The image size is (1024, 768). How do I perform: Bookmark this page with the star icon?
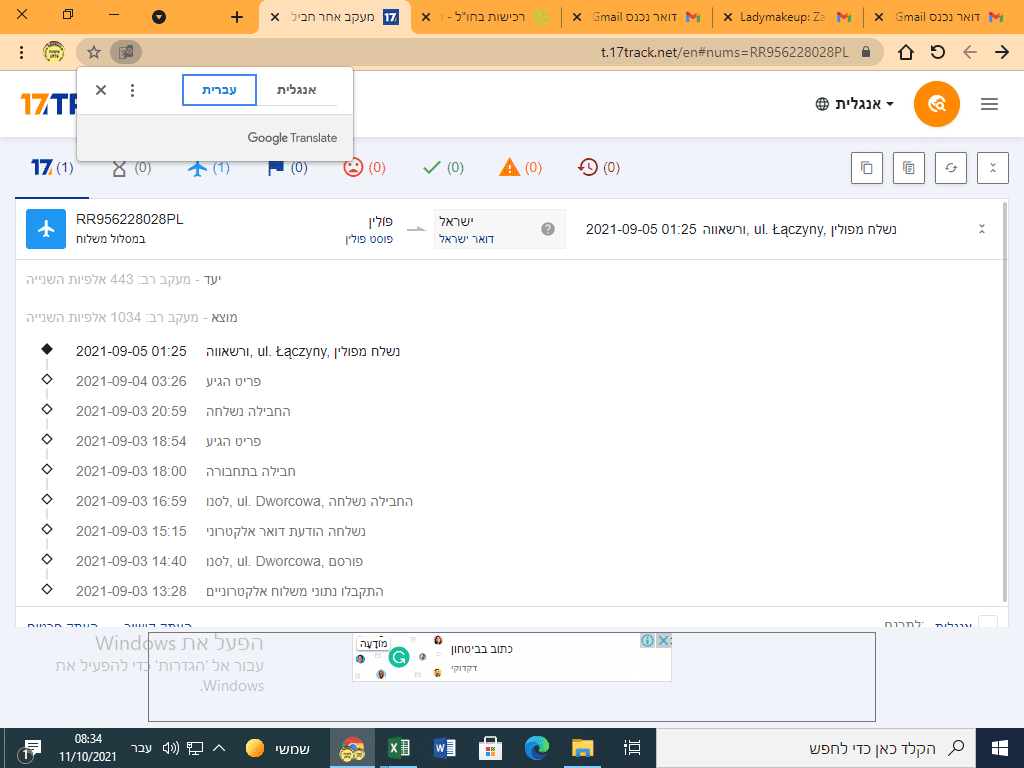[94, 52]
